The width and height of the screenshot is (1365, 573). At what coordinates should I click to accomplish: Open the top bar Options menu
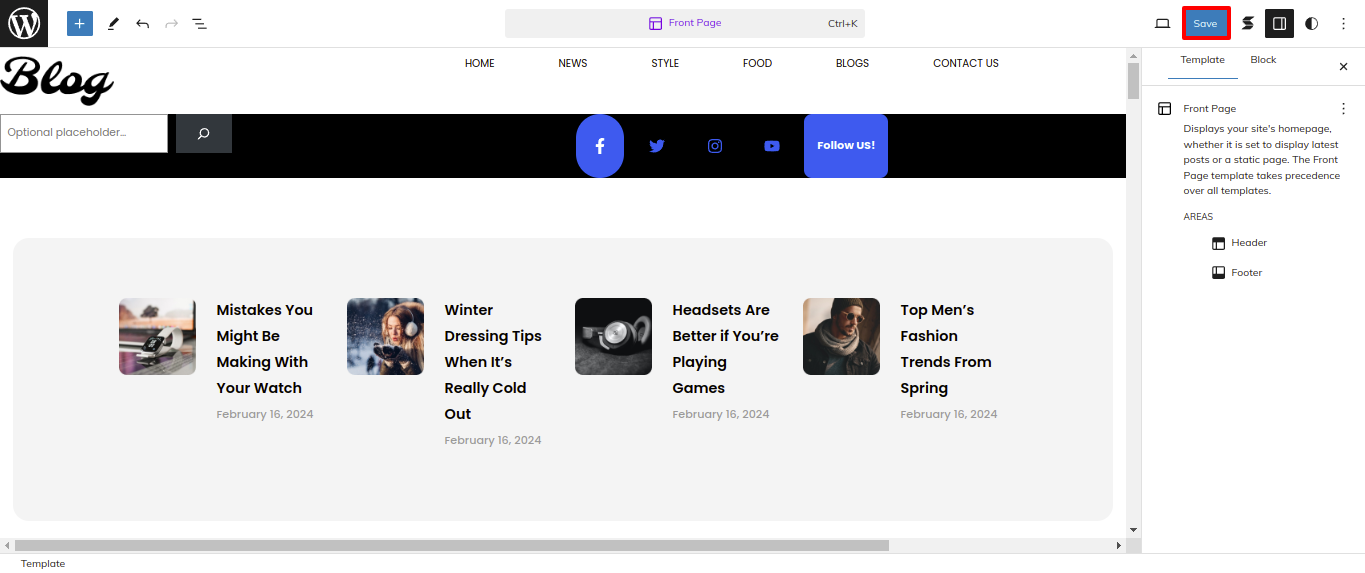click(1343, 23)
